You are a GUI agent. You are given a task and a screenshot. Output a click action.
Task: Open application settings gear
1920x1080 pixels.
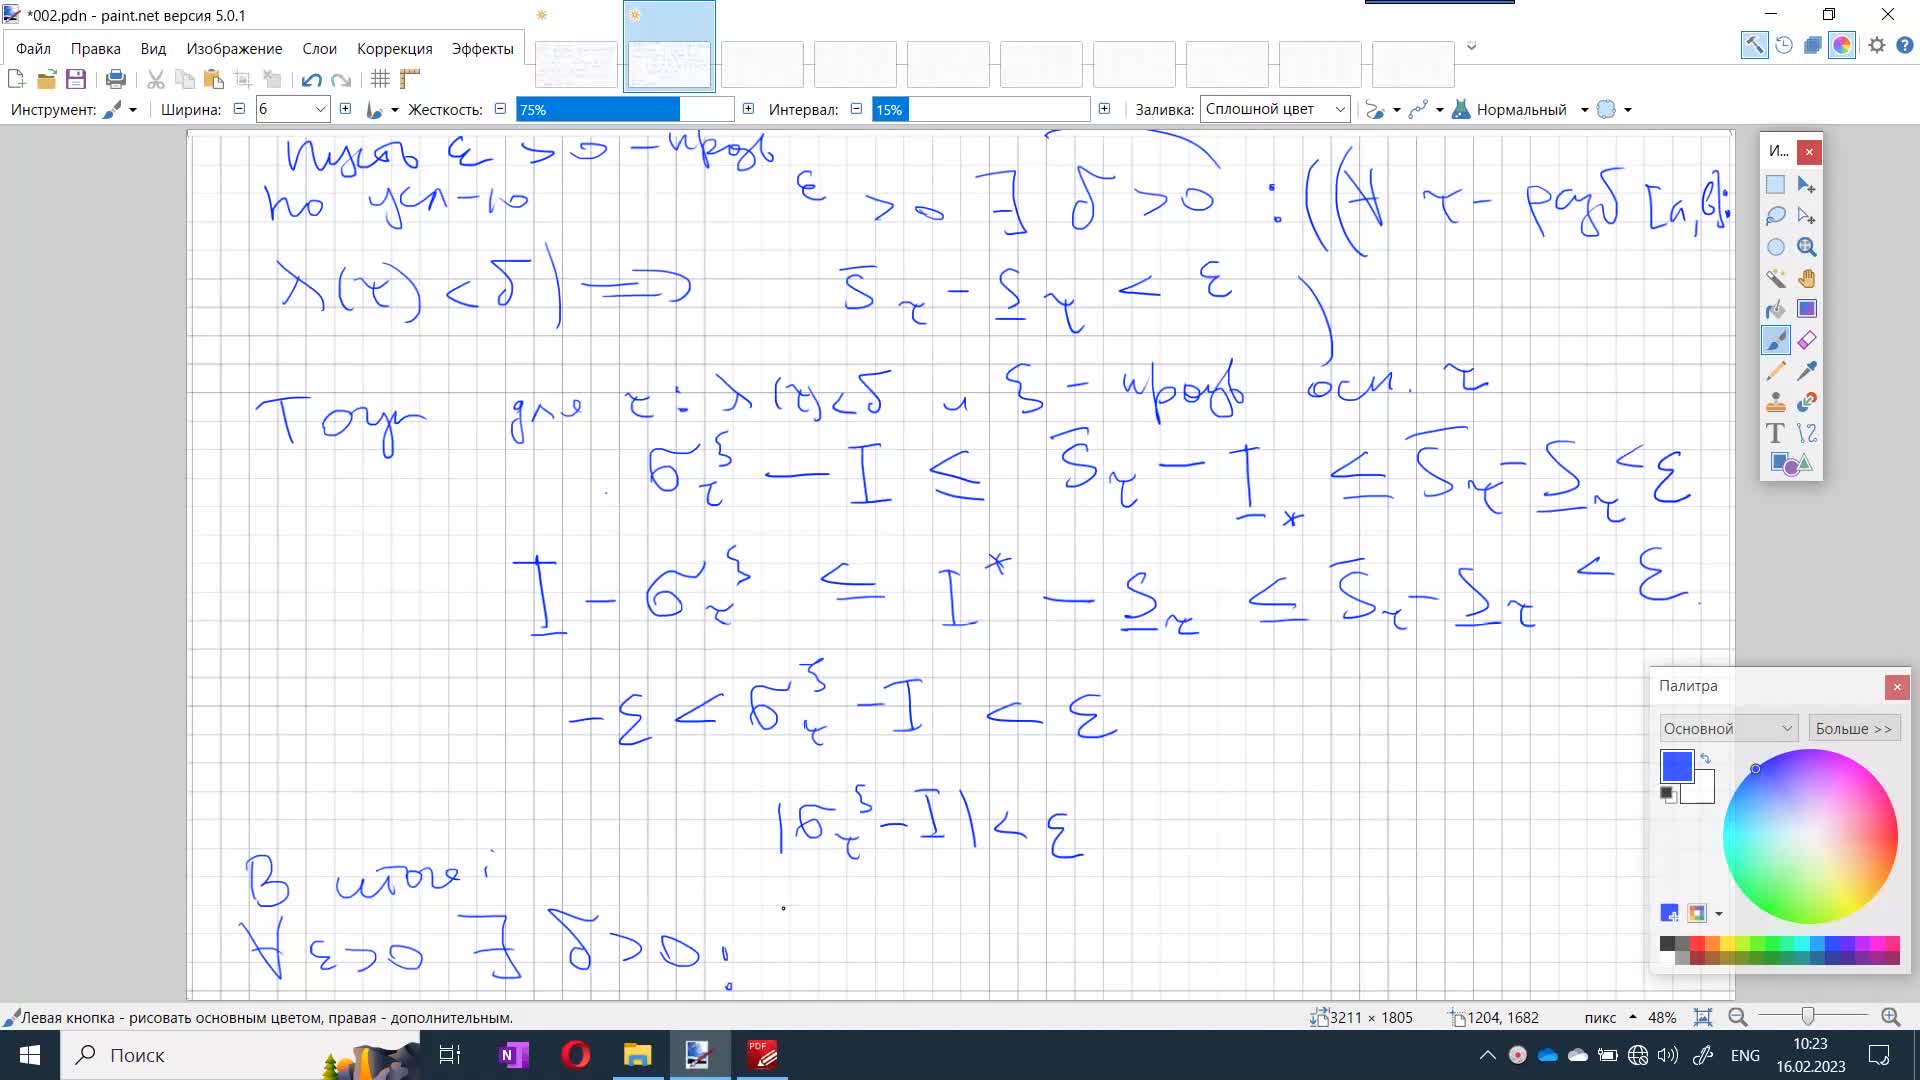1877,45
